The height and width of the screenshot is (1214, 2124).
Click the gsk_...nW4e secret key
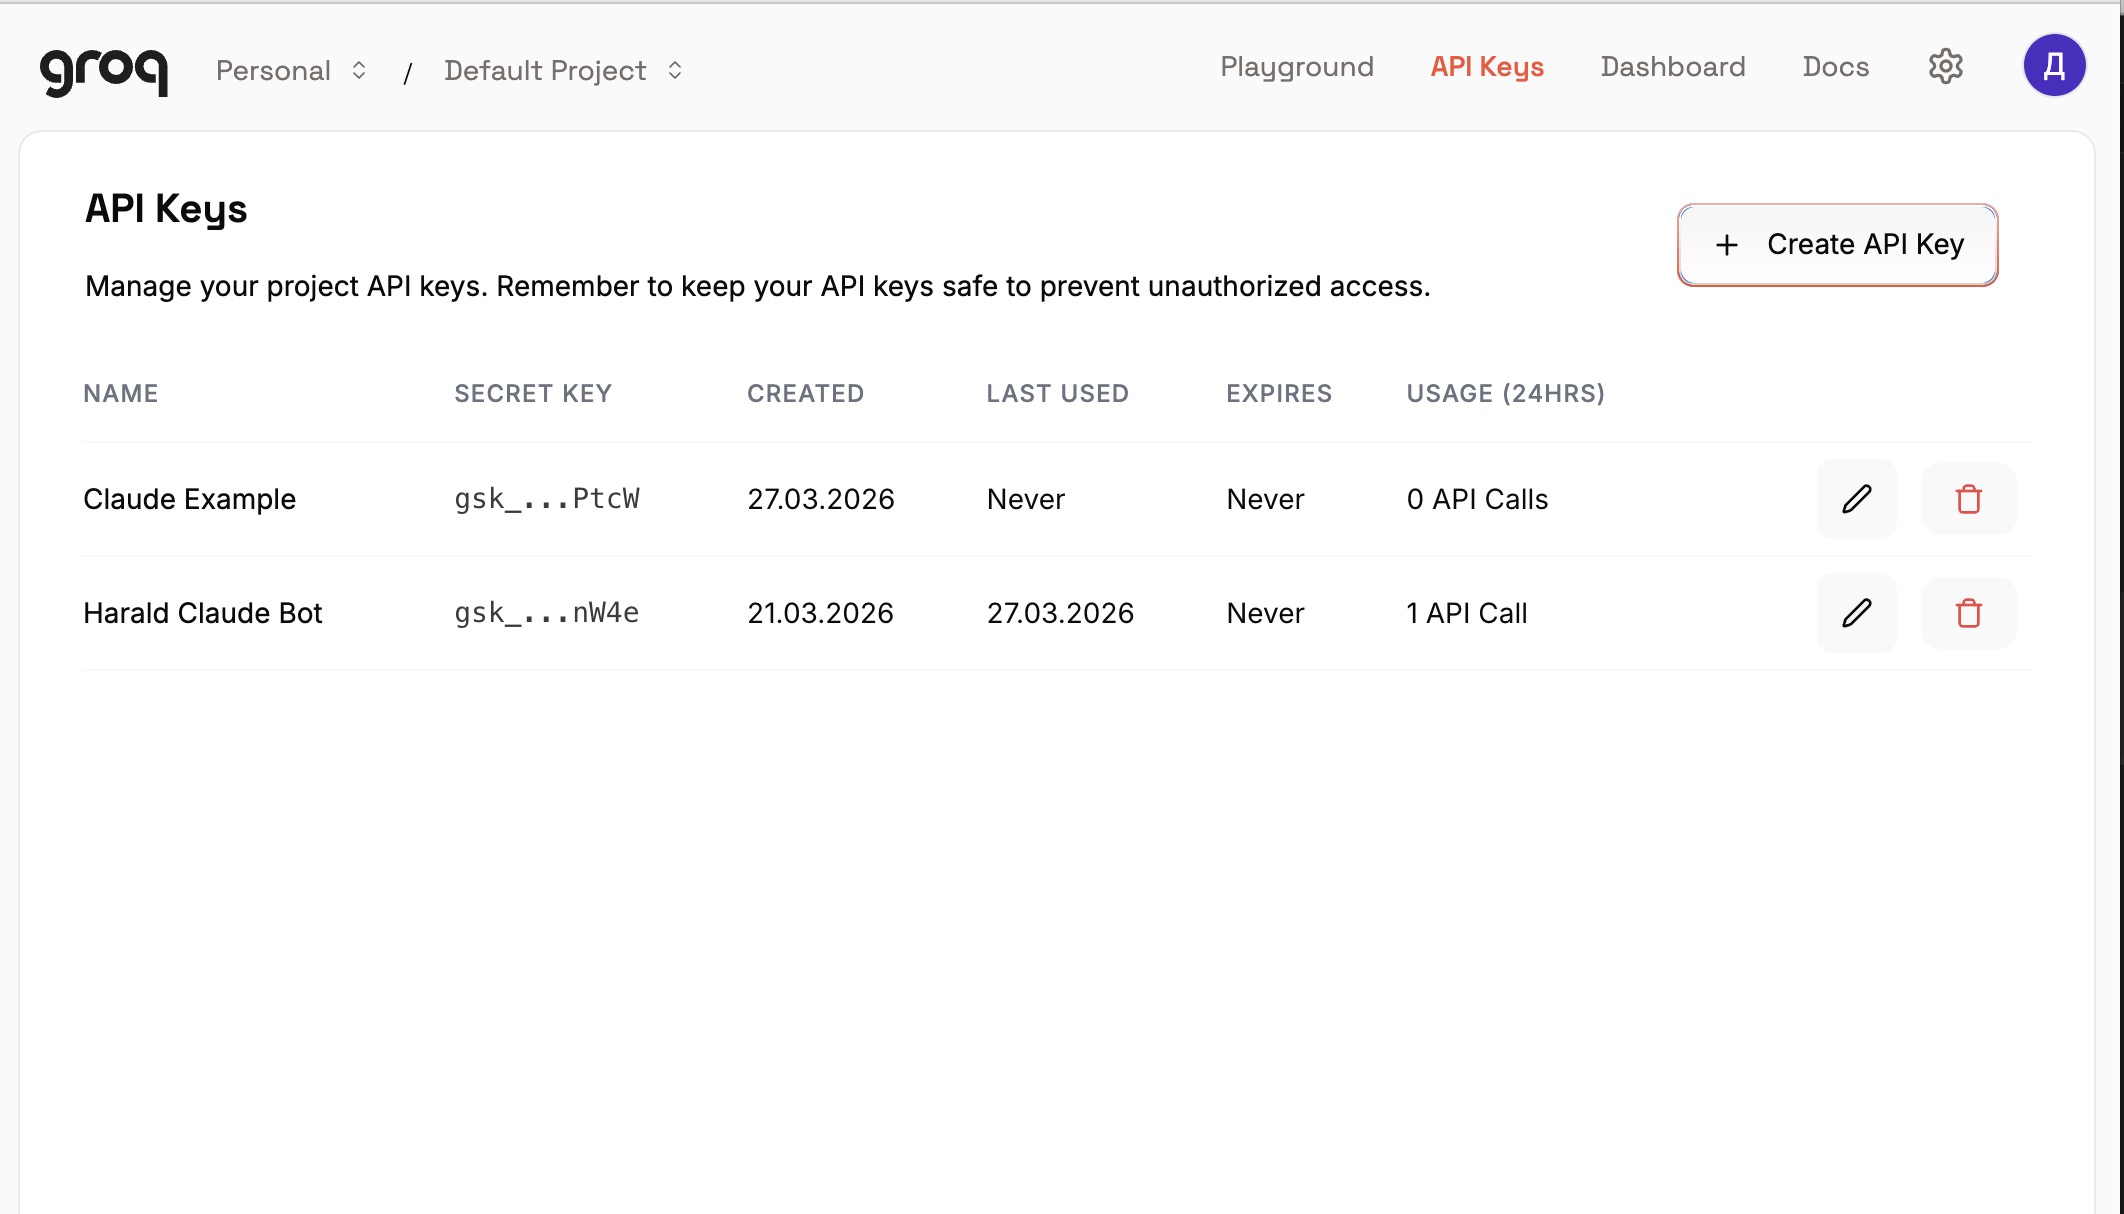546,613
